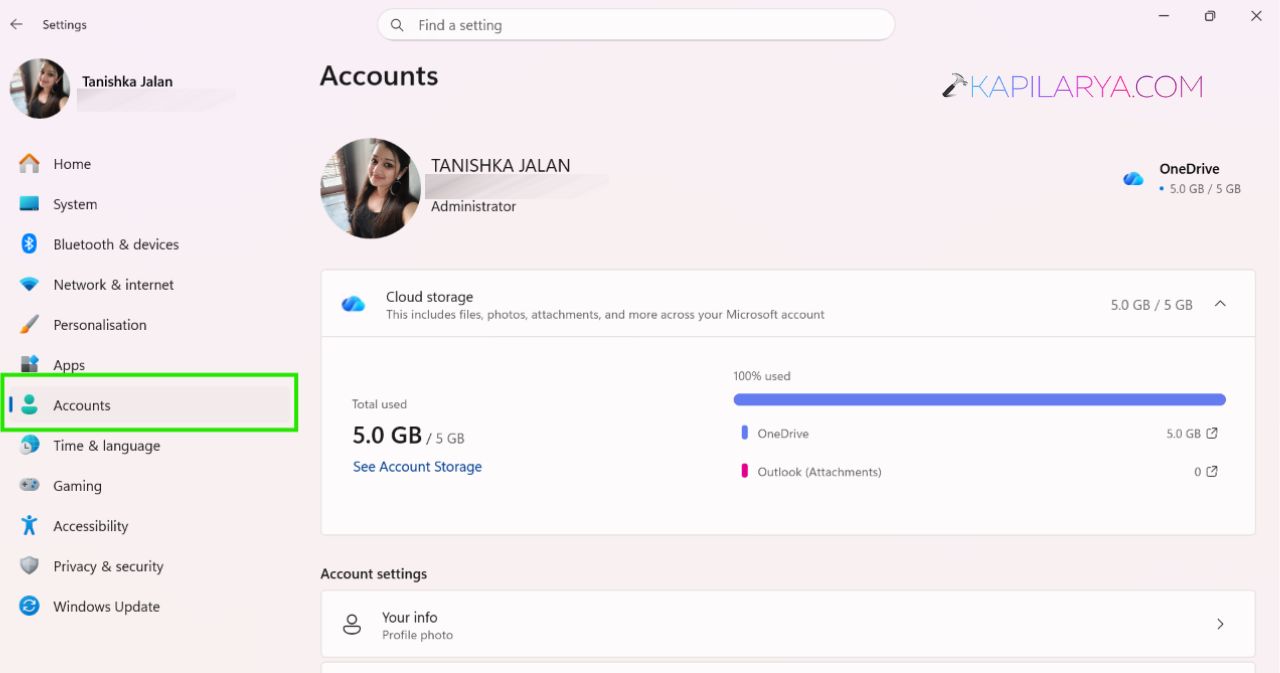The image size is (1280, 673).
Task: Click the Account settings heading
Action: [x=373, y=574]
